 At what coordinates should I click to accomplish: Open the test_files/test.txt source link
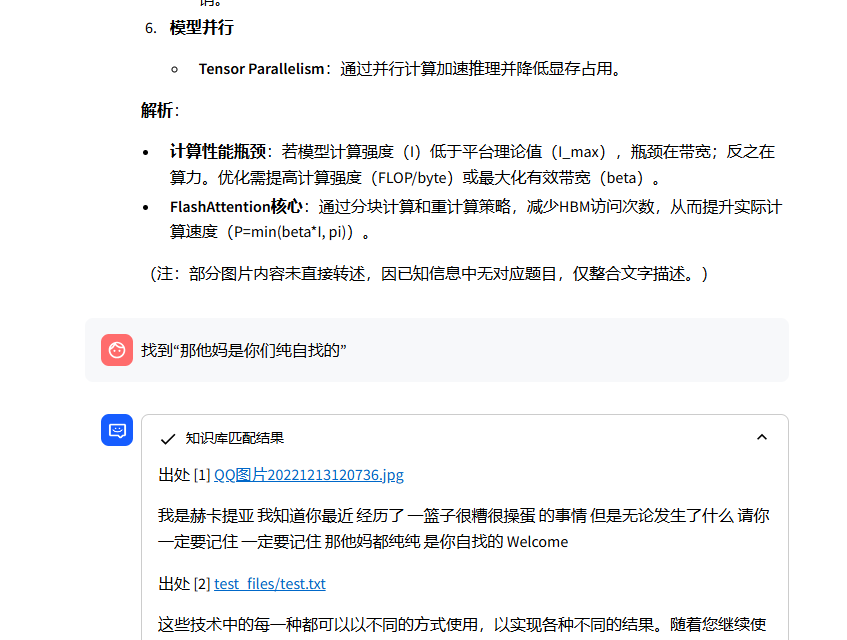[269, 584]
